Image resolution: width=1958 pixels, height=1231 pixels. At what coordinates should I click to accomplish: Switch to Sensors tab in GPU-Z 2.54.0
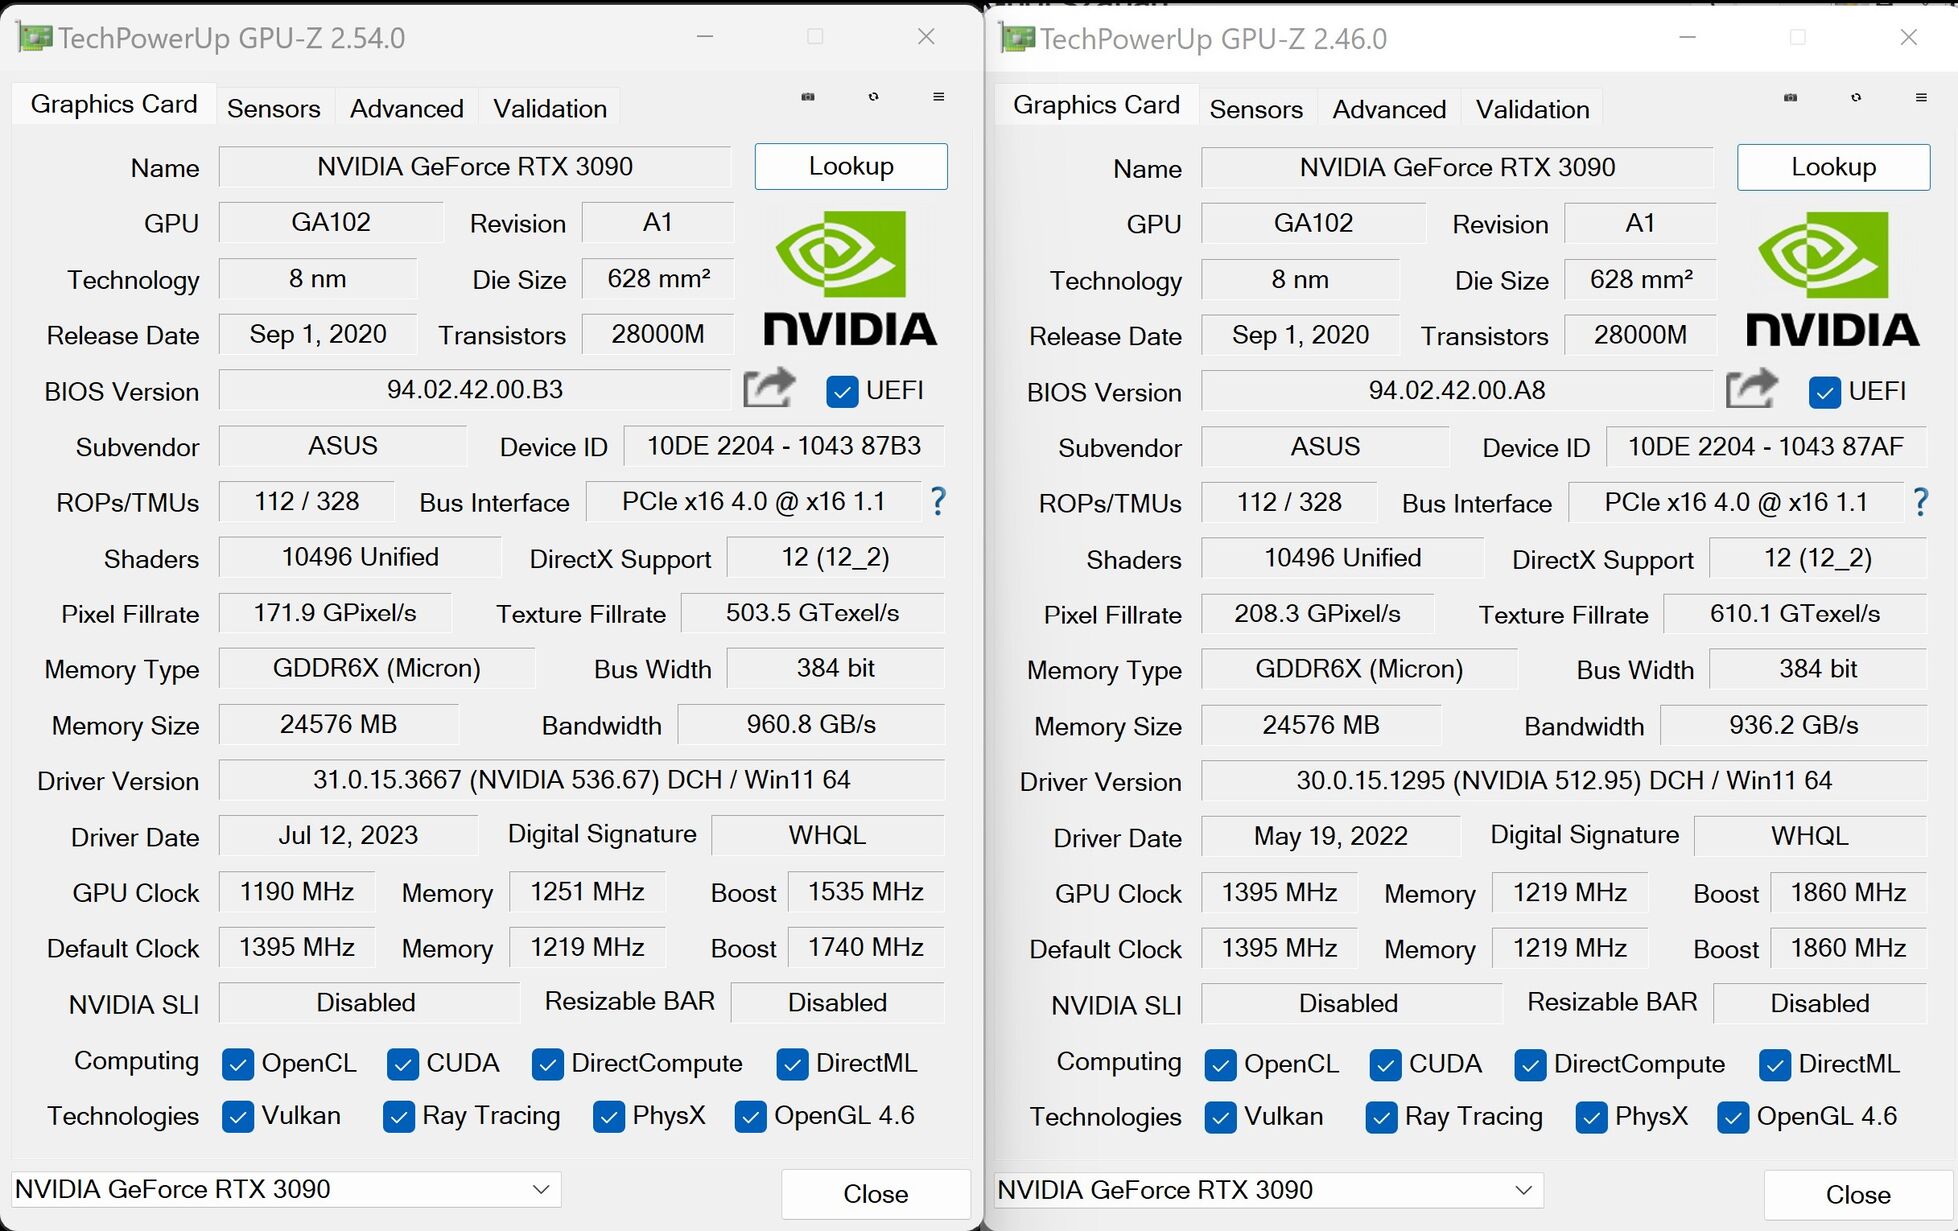pos(274,108)
